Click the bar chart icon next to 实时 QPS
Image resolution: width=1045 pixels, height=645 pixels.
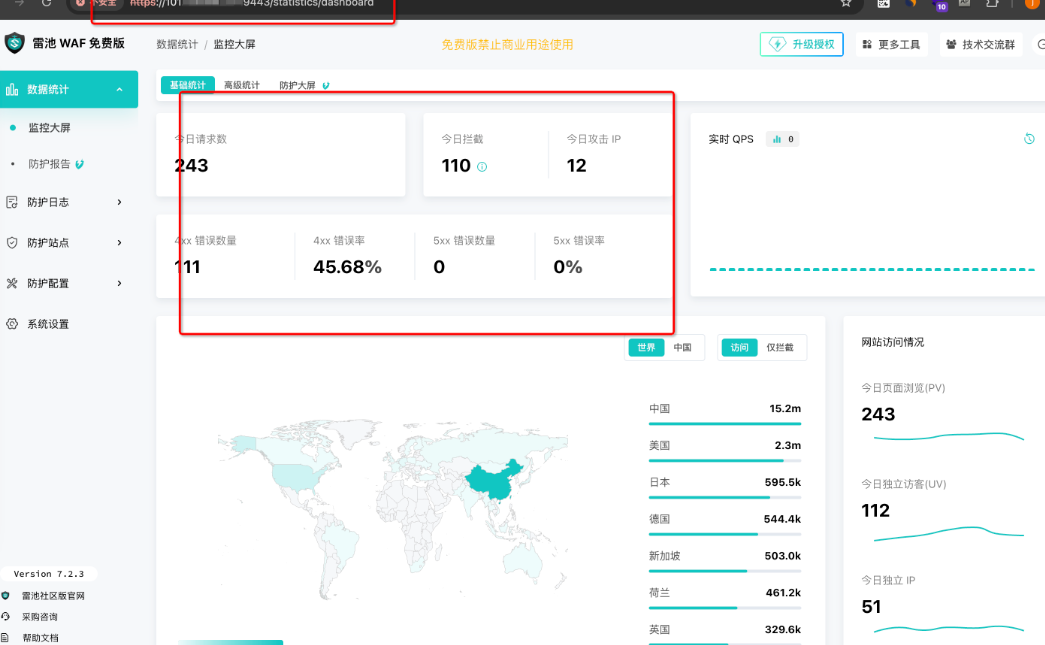coord(777,139)
